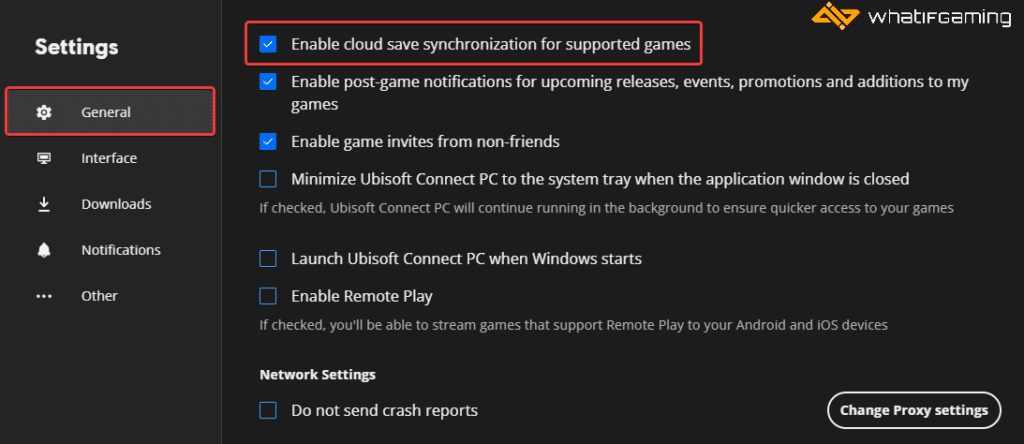Enable minimize to system tray checkbox
Viewport: 1024px width, 444px height.
268,179
